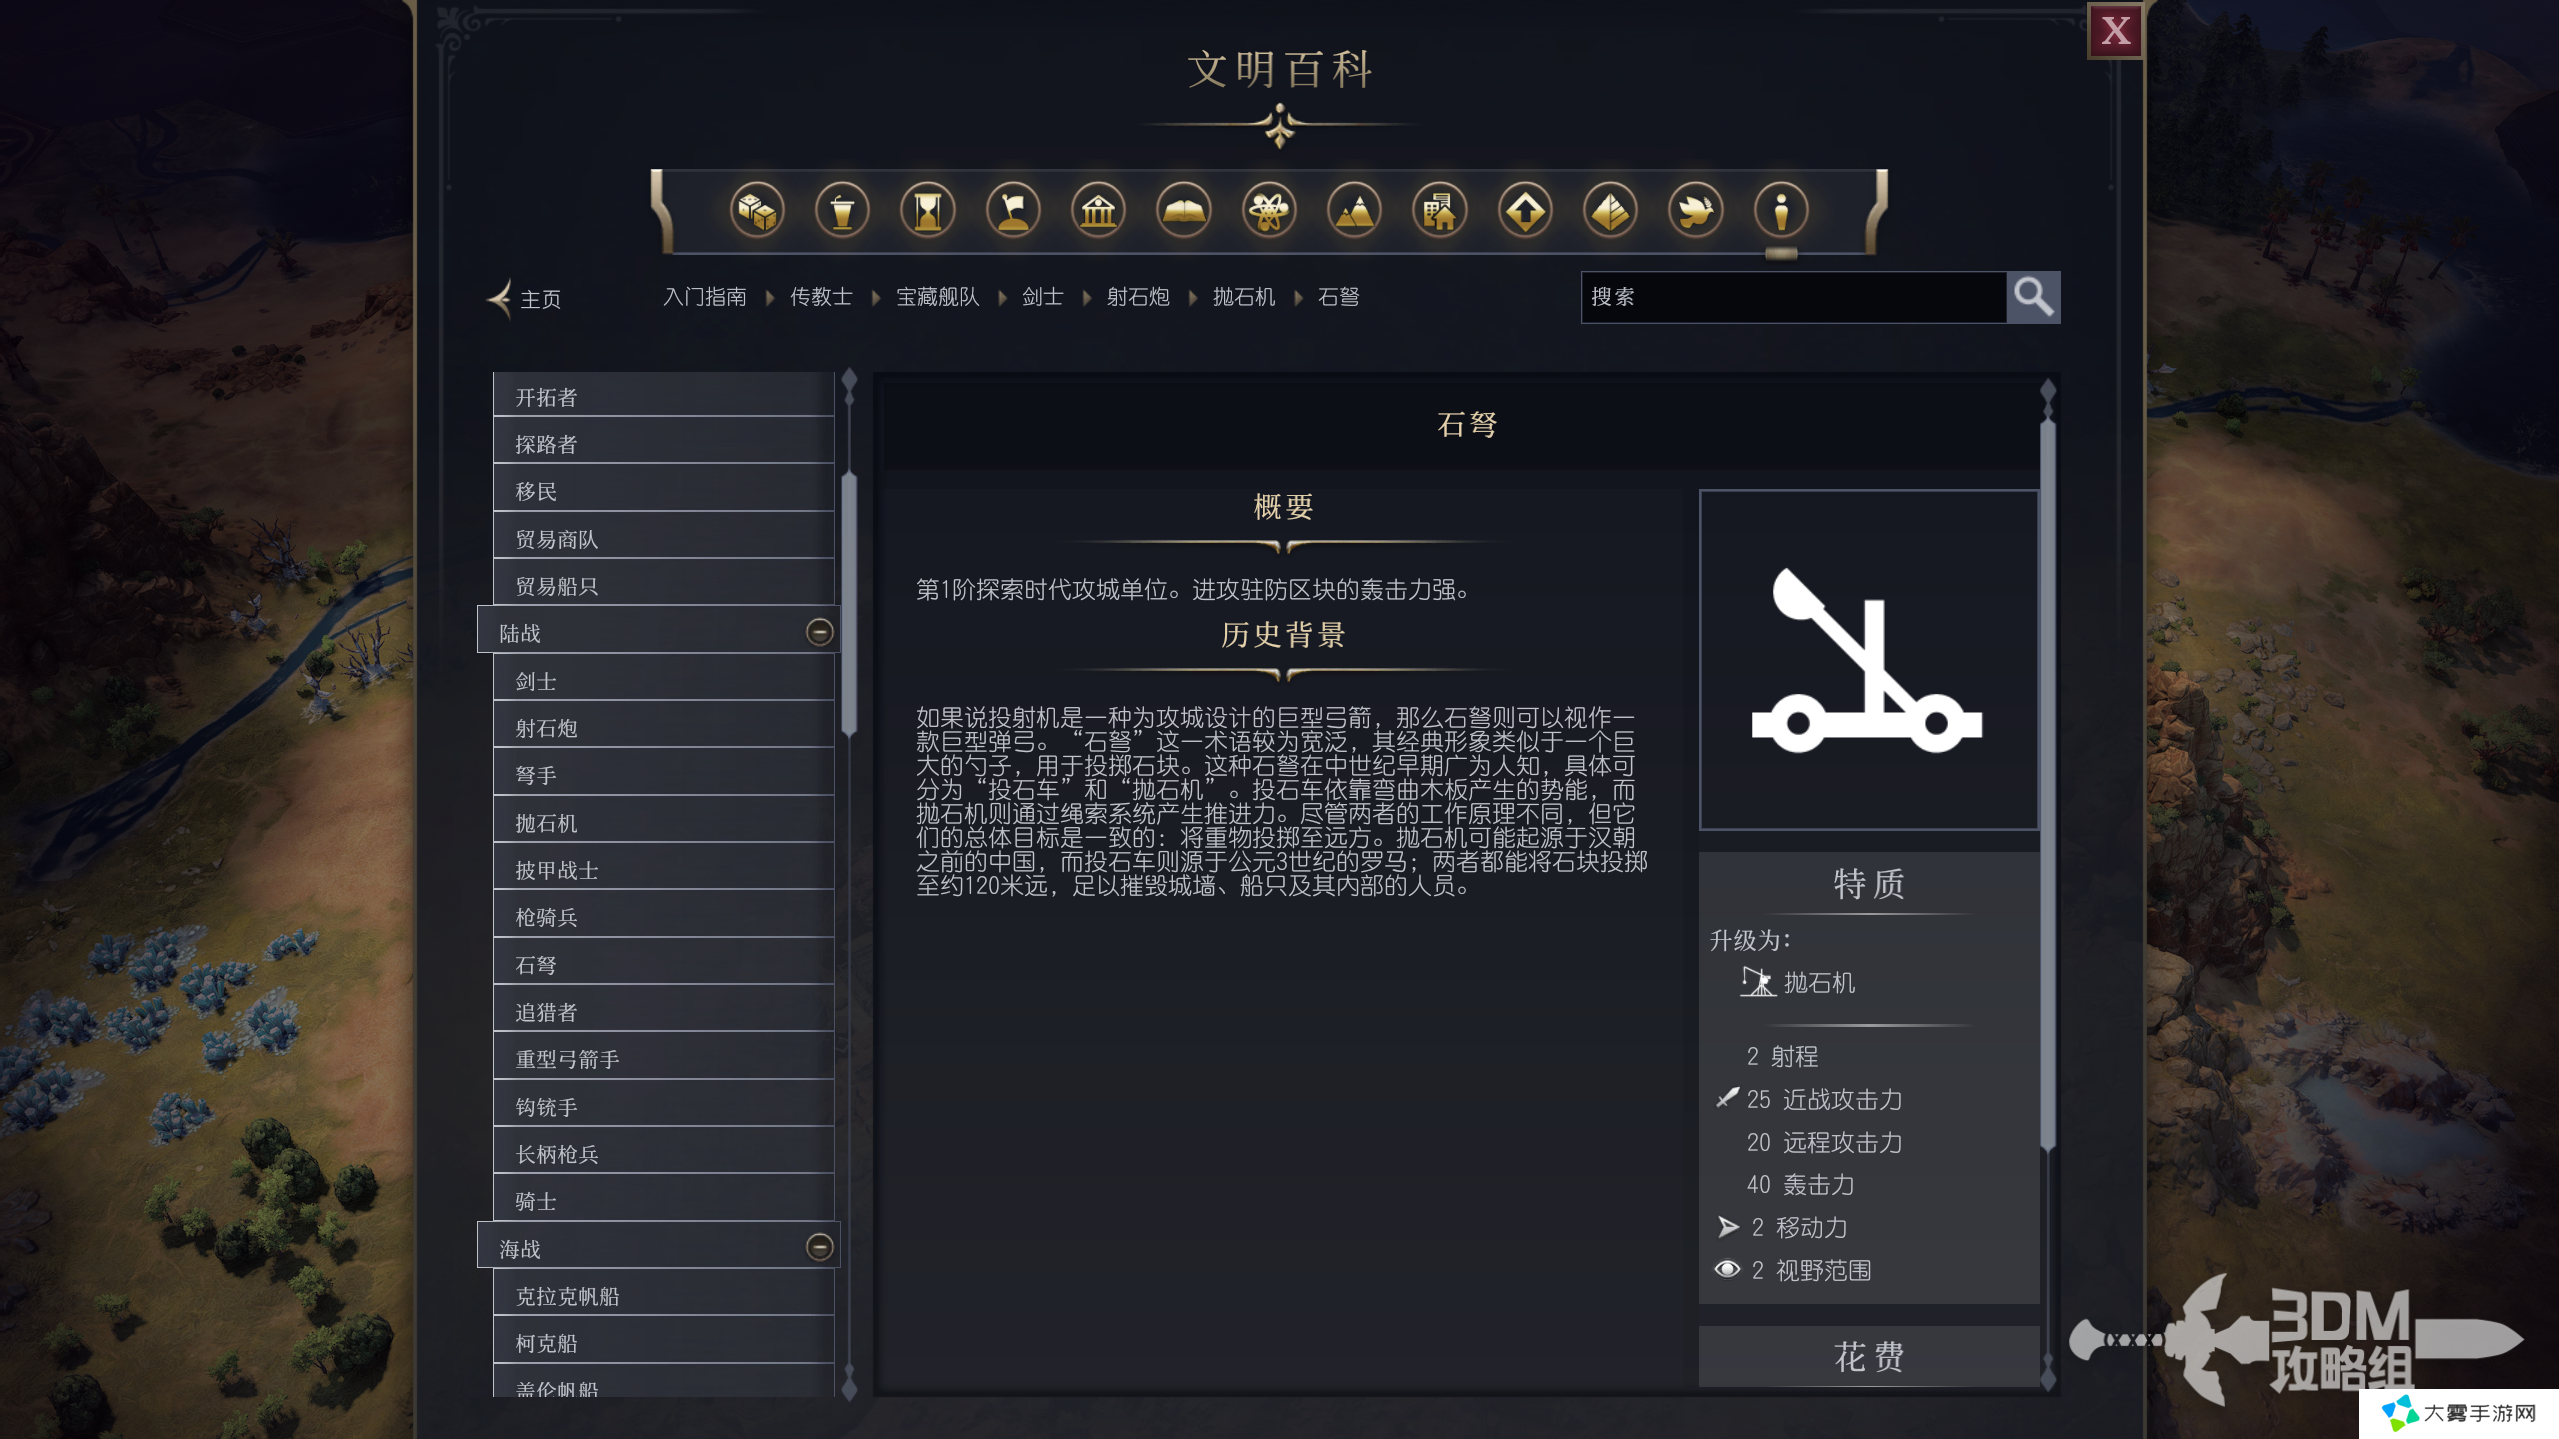Select the atom technologies category icon
The height and width of the screenshot is (1439, 2559).
pos(1269,211)
